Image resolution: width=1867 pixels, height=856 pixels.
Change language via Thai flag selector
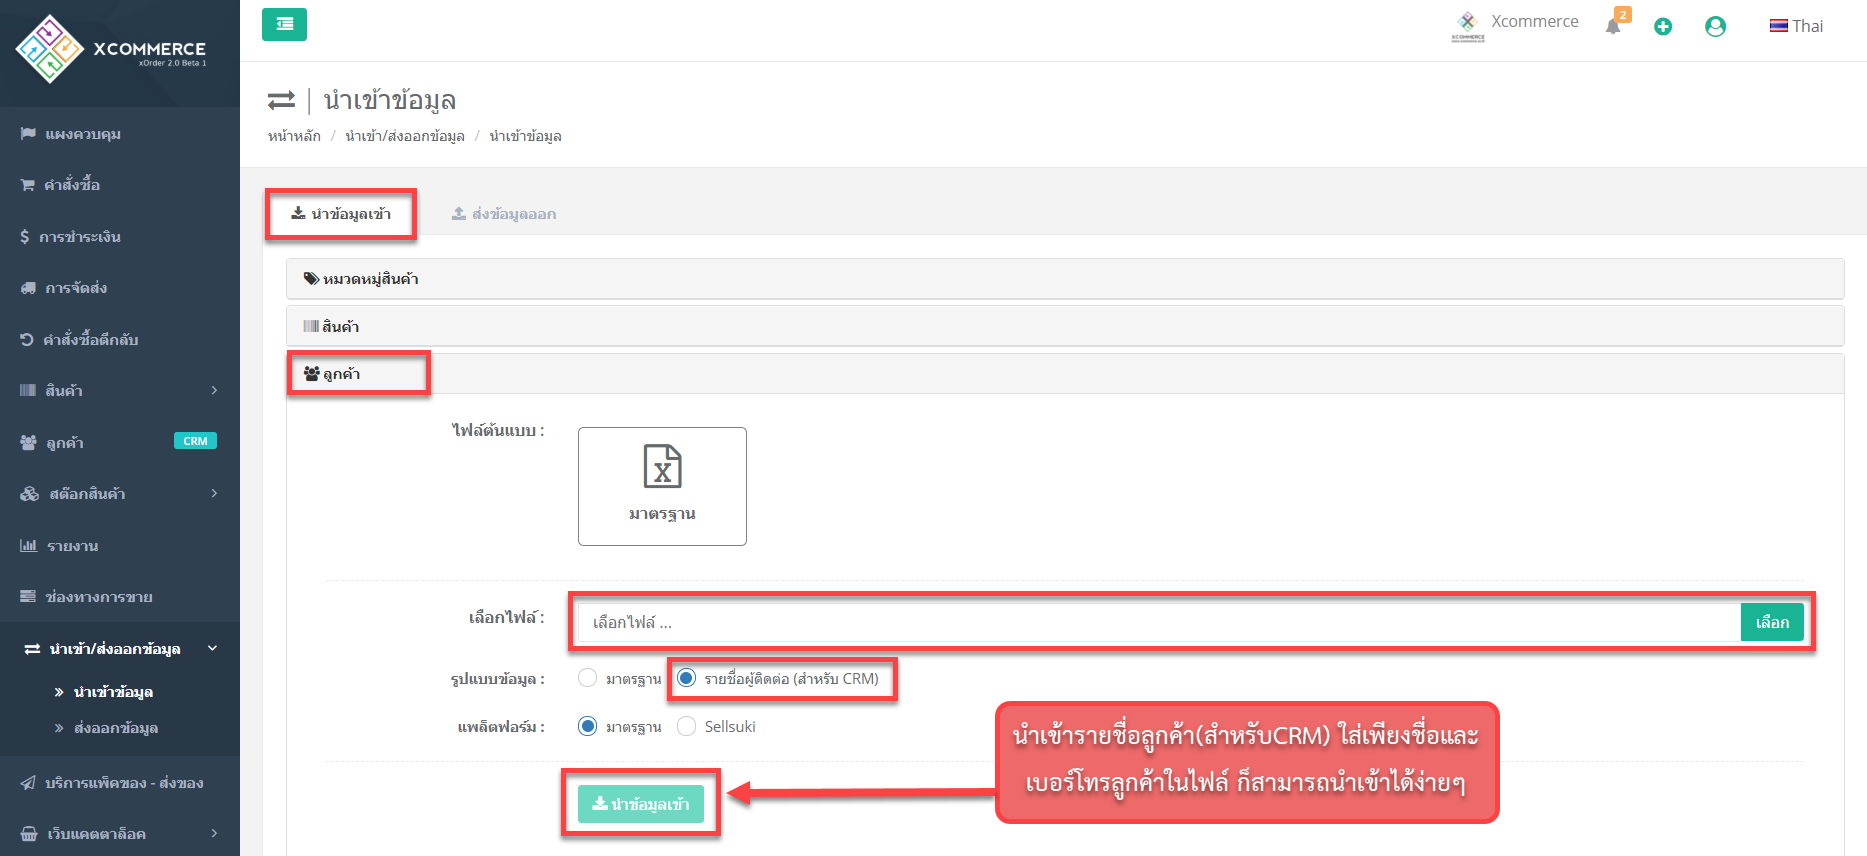[x=1796, y=26]
